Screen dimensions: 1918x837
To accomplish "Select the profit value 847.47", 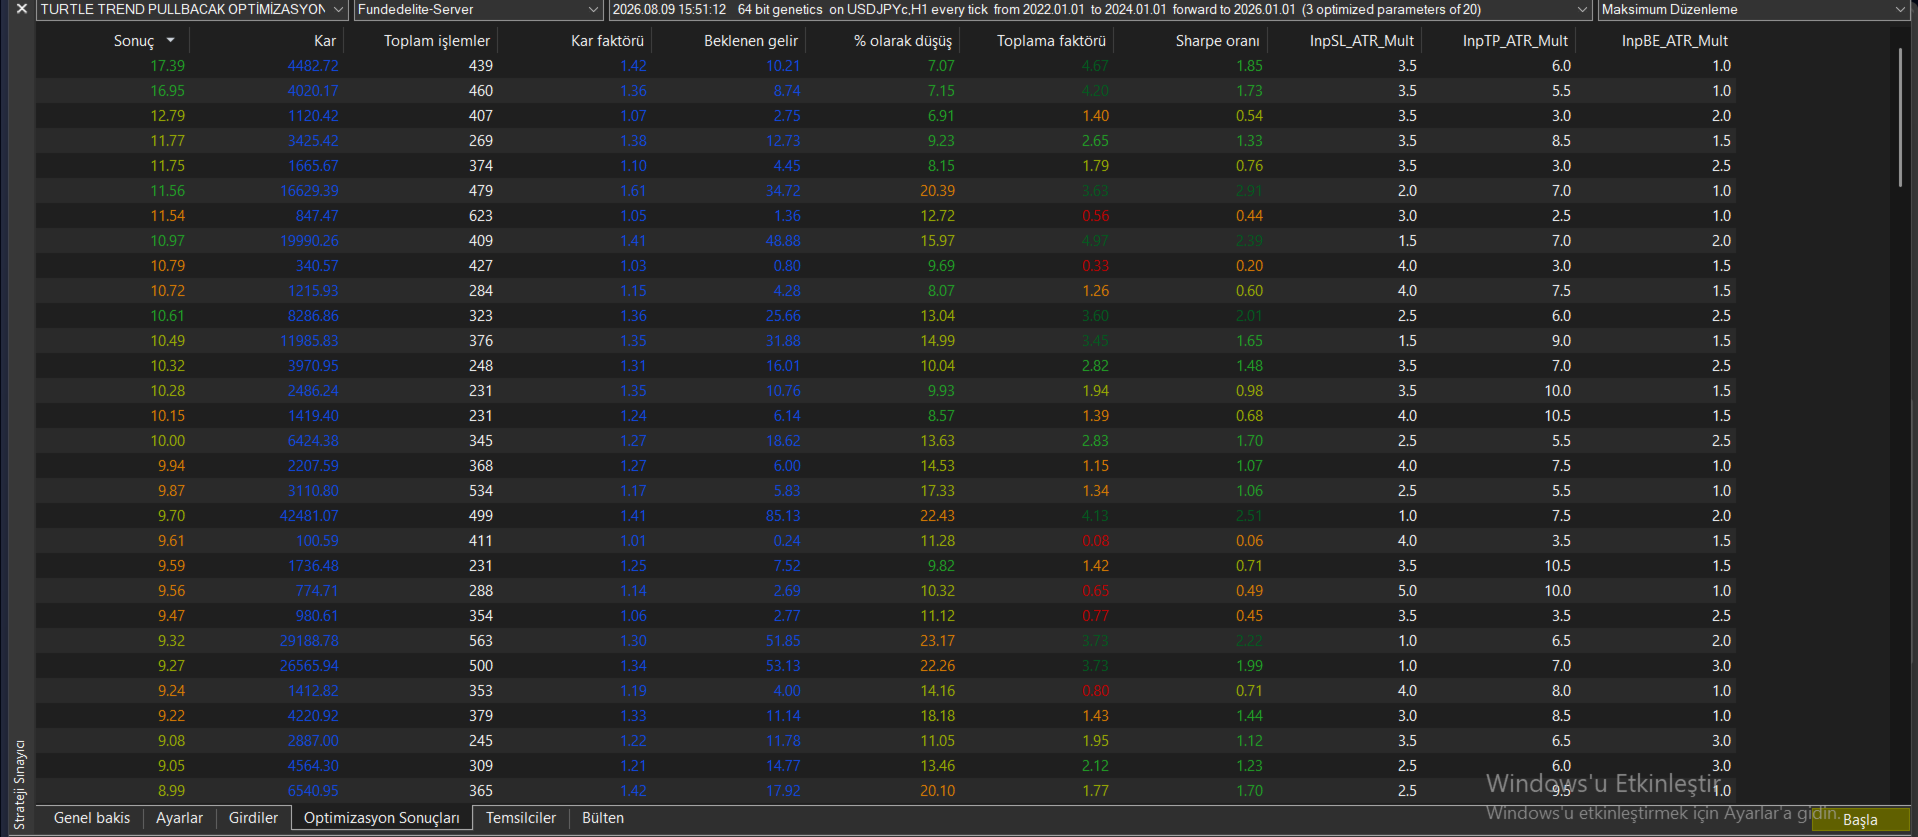I will [x=317, y=216].
